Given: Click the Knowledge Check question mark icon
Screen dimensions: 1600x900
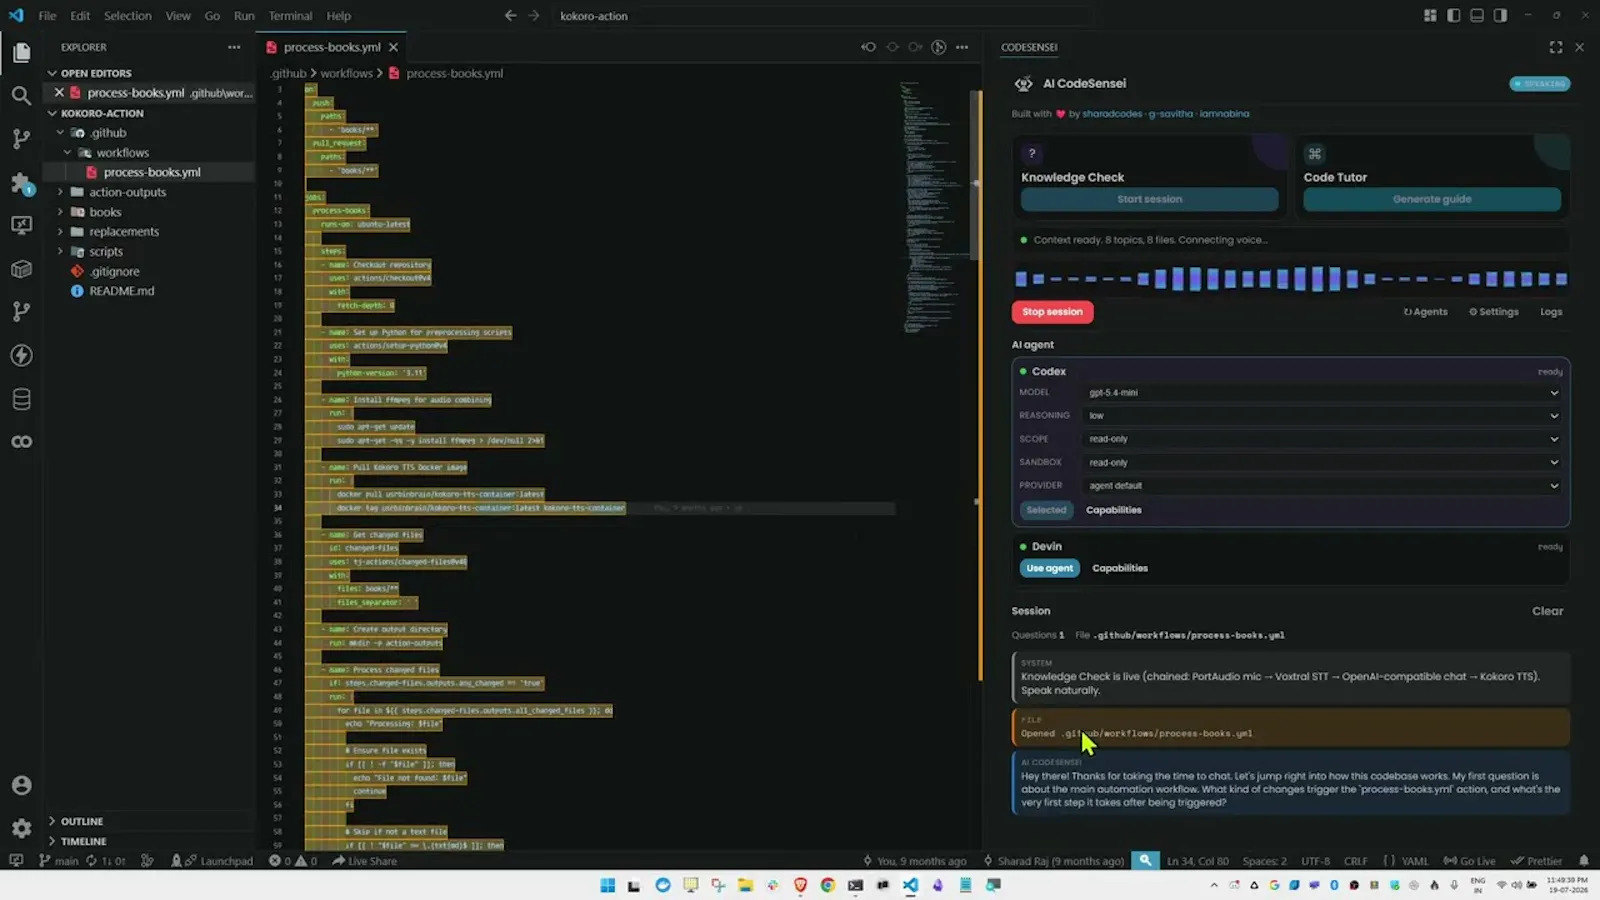Looking at the screenshot, I should [1032, 153].
